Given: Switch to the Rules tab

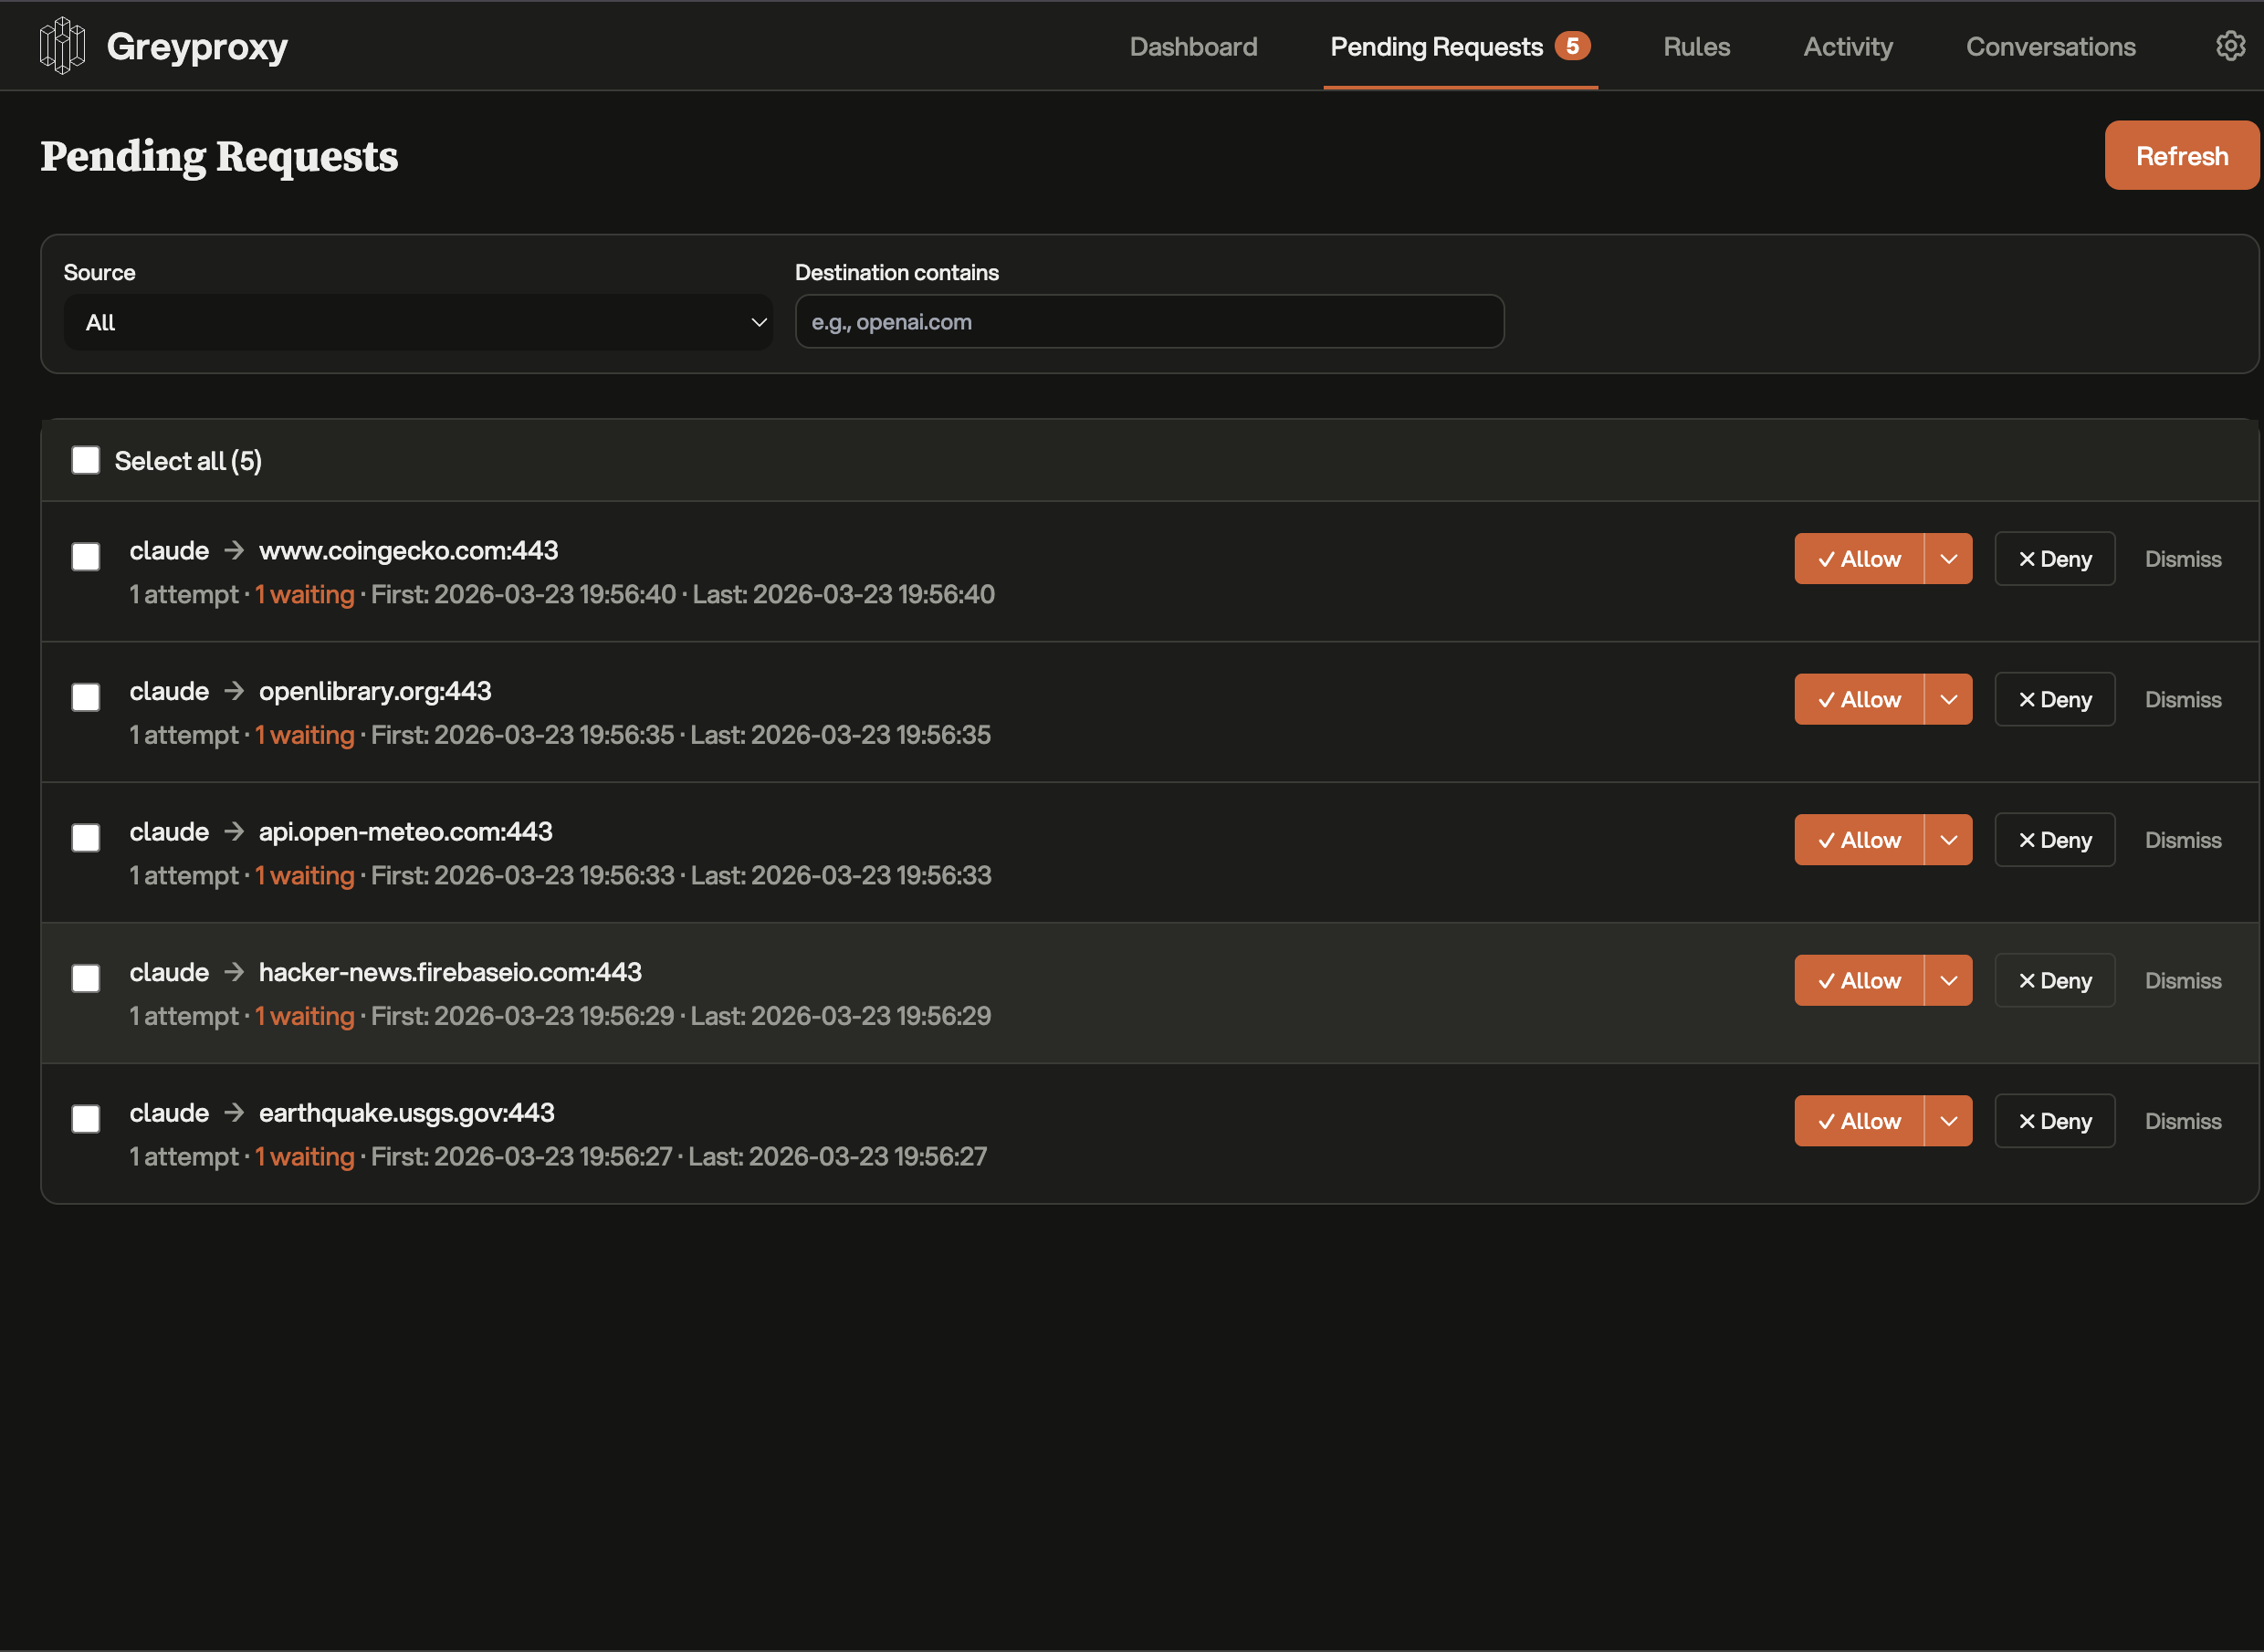Looking at the screenshot, I should pos(1696,46).
